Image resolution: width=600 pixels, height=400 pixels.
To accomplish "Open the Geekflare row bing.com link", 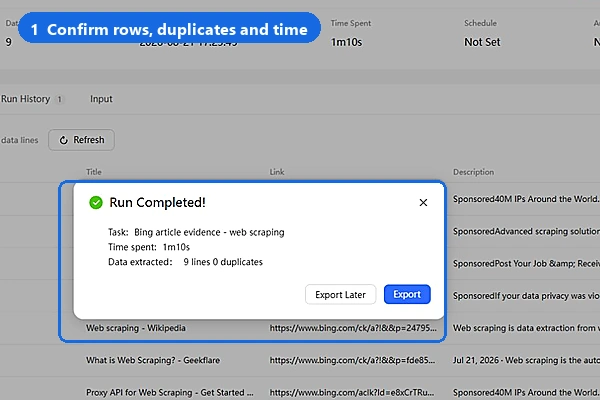I will pyautogui.click(x=352, y=360).
